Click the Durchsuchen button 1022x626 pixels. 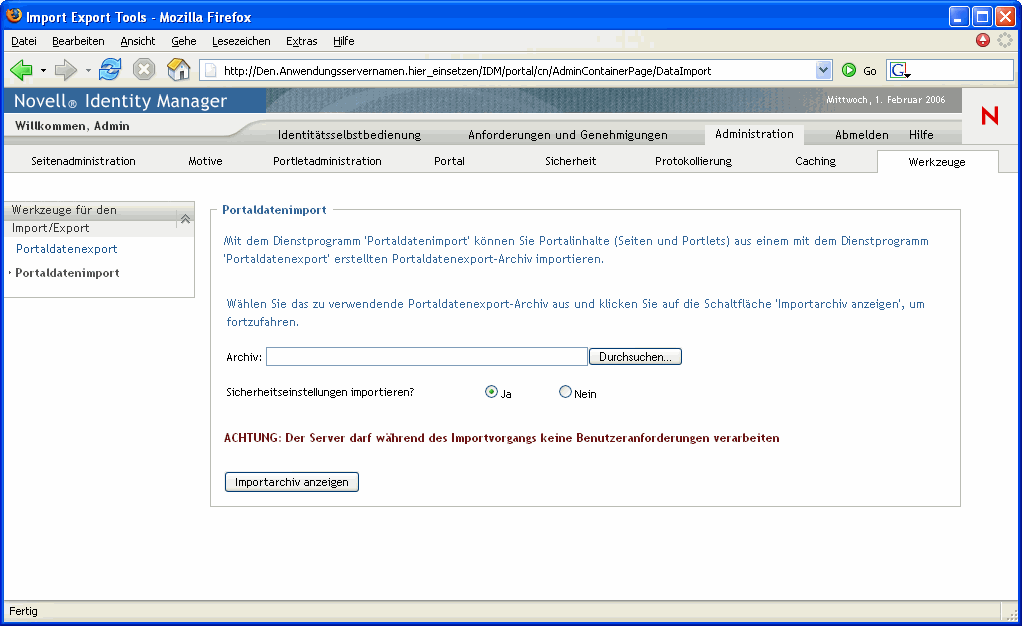pos(635,357)
